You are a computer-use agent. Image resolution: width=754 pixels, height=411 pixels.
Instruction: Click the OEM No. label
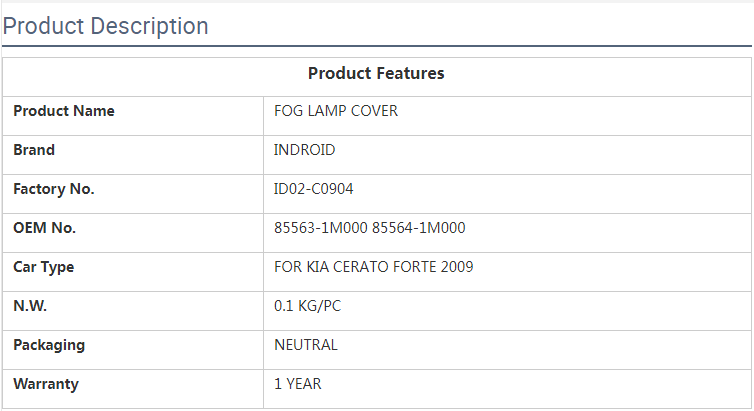45,228
